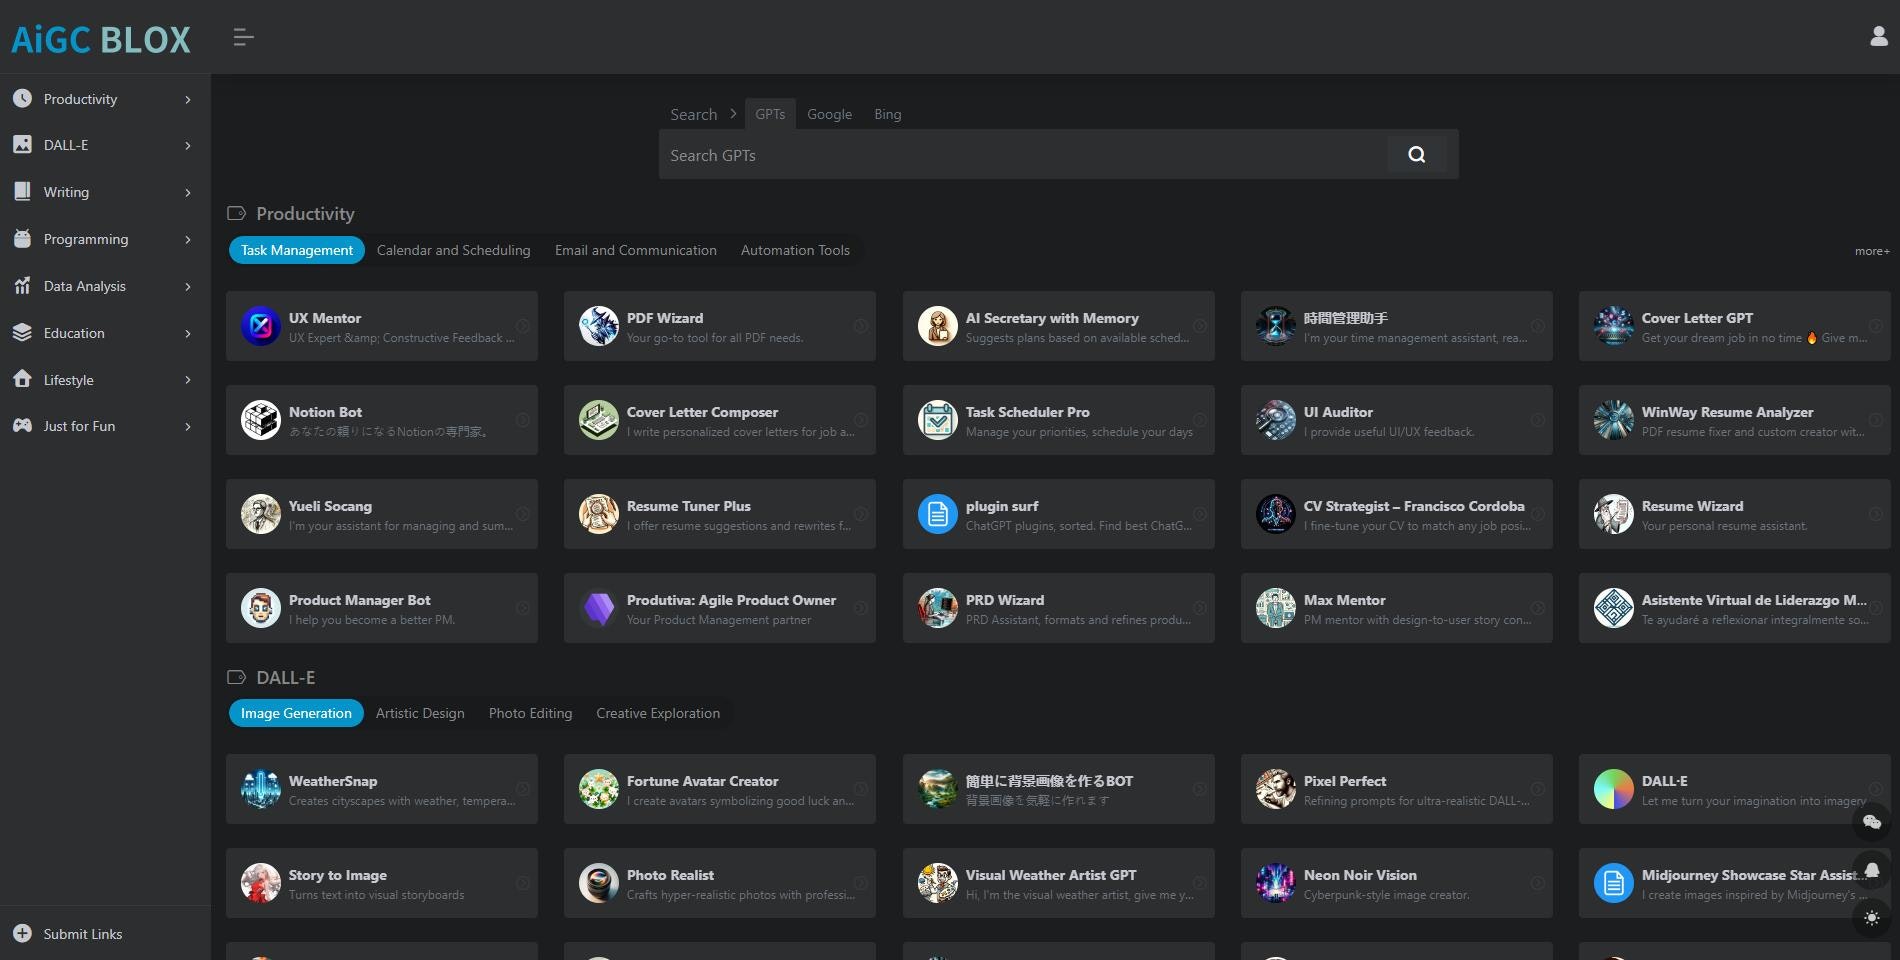Click the Submit Links text
1900x960 pixels.
click(83, 934)
